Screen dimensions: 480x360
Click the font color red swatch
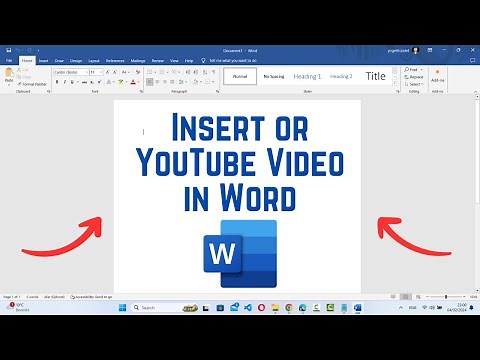click(133, 82)
